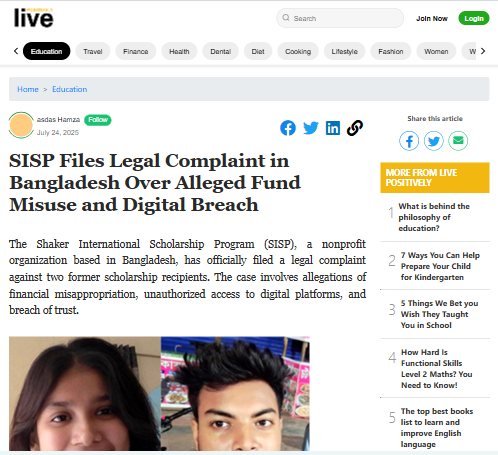Click the date 'July 24, 2025'
498x455 pixels.
(x=58, y=133)
